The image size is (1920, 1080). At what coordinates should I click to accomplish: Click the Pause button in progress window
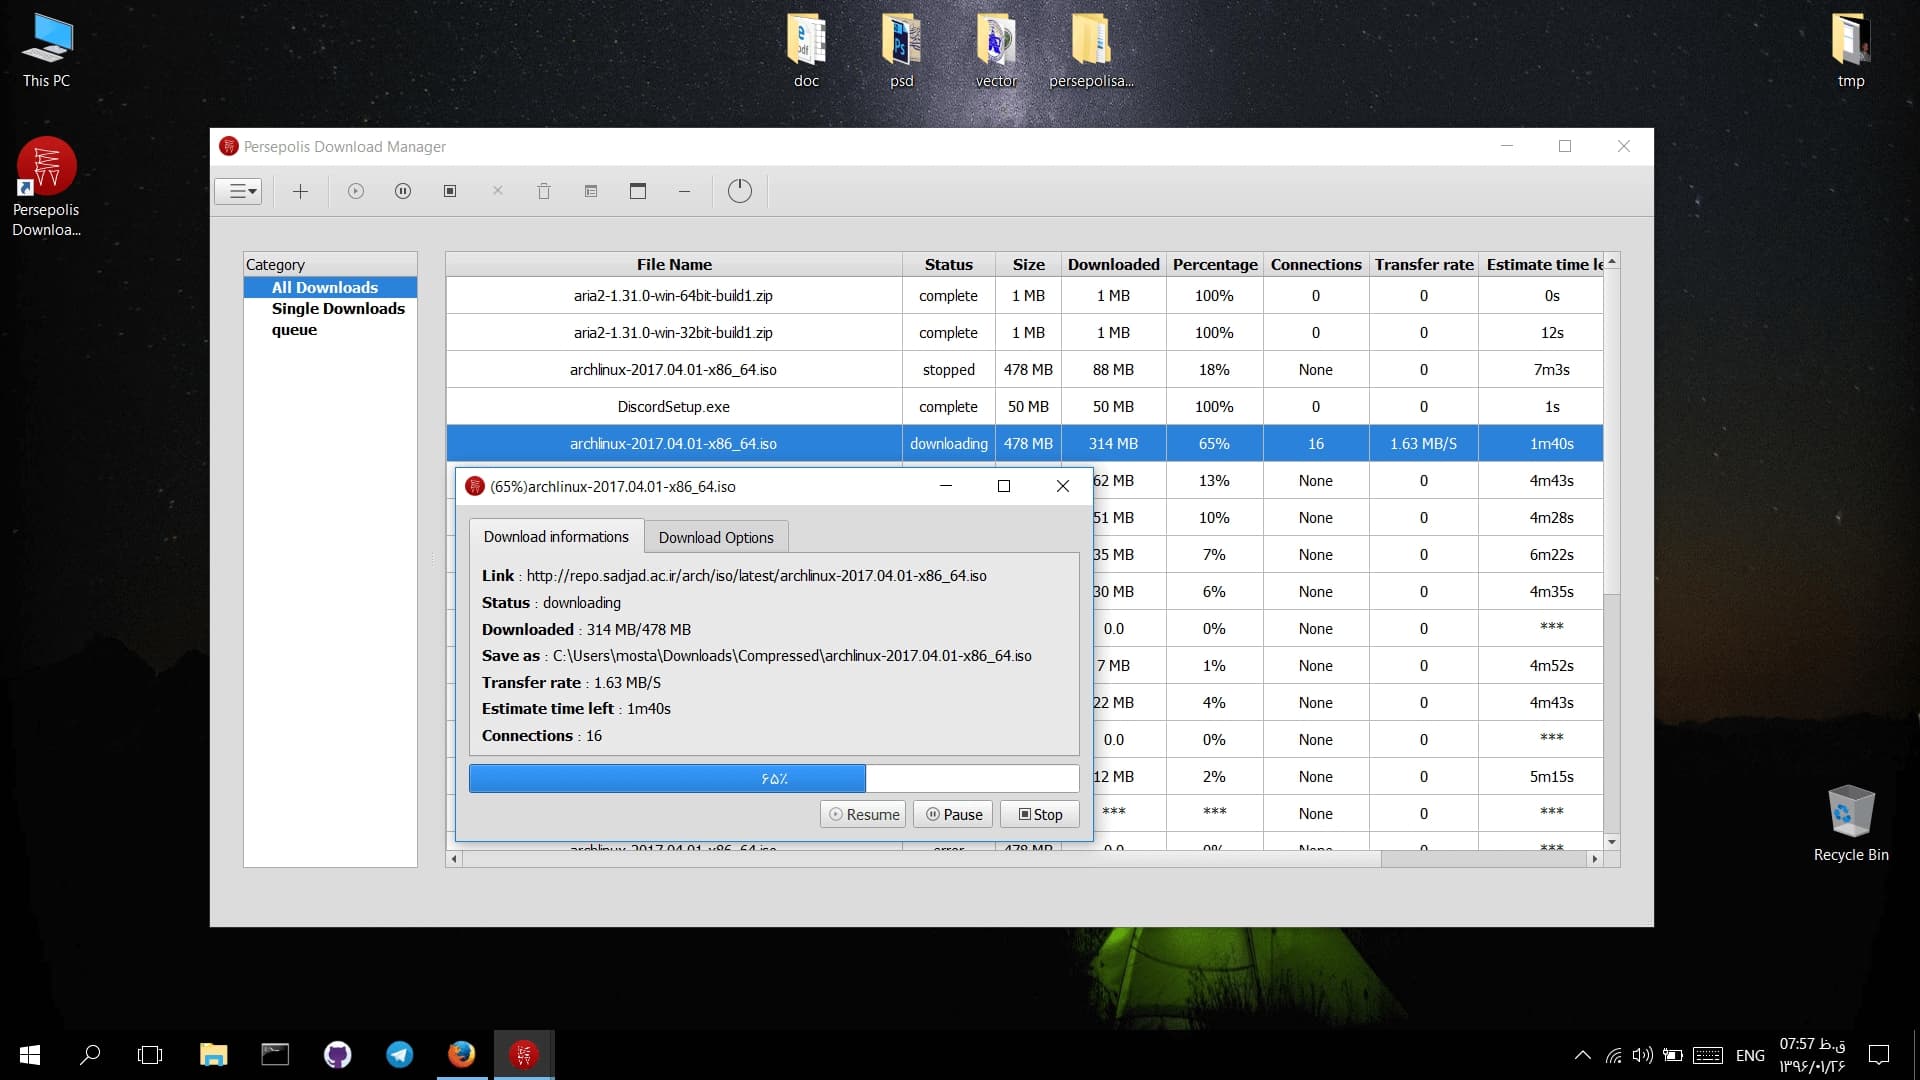coord(954,814)
